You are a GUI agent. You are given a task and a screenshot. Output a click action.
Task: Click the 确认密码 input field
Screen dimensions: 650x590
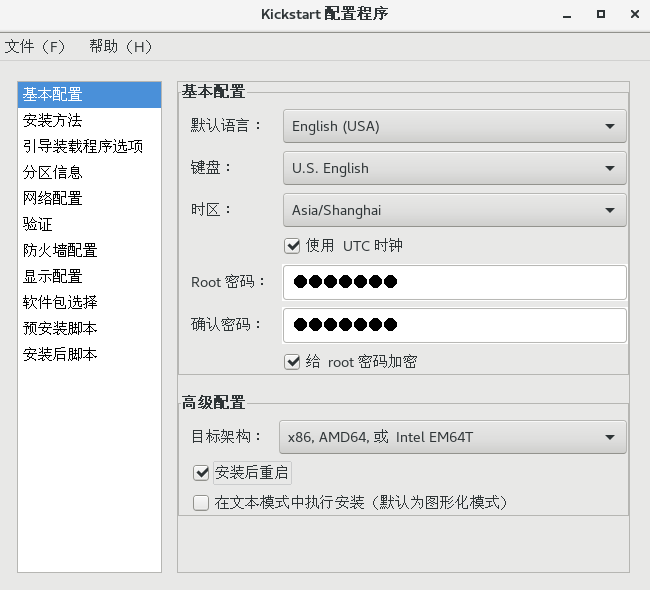click(x=454, y=325)
